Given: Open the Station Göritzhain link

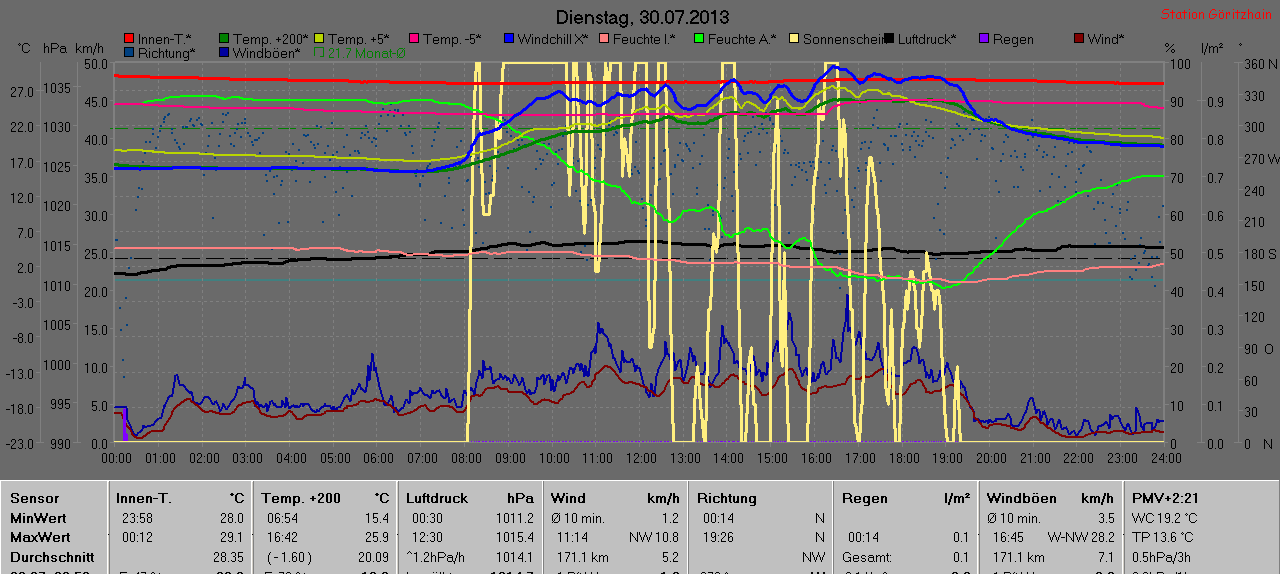Looking at the screenshot, I should (1216, 15).
